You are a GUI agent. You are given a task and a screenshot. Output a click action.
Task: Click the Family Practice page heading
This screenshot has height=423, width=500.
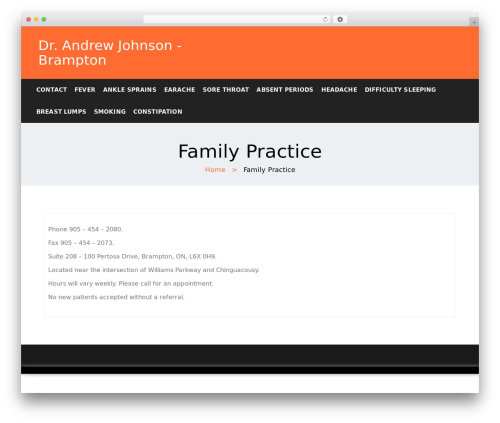pyautogui.click(x=250, y=152)
